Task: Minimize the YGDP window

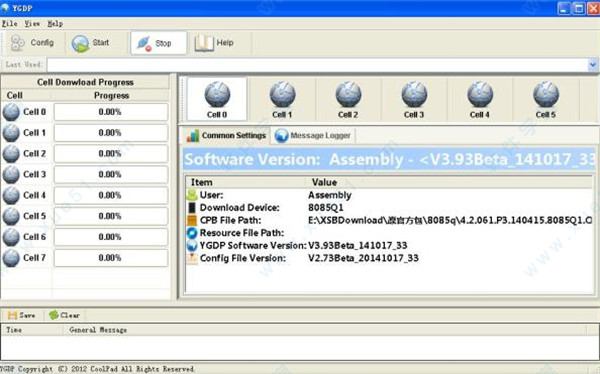Action: click(x=564, y=8)
